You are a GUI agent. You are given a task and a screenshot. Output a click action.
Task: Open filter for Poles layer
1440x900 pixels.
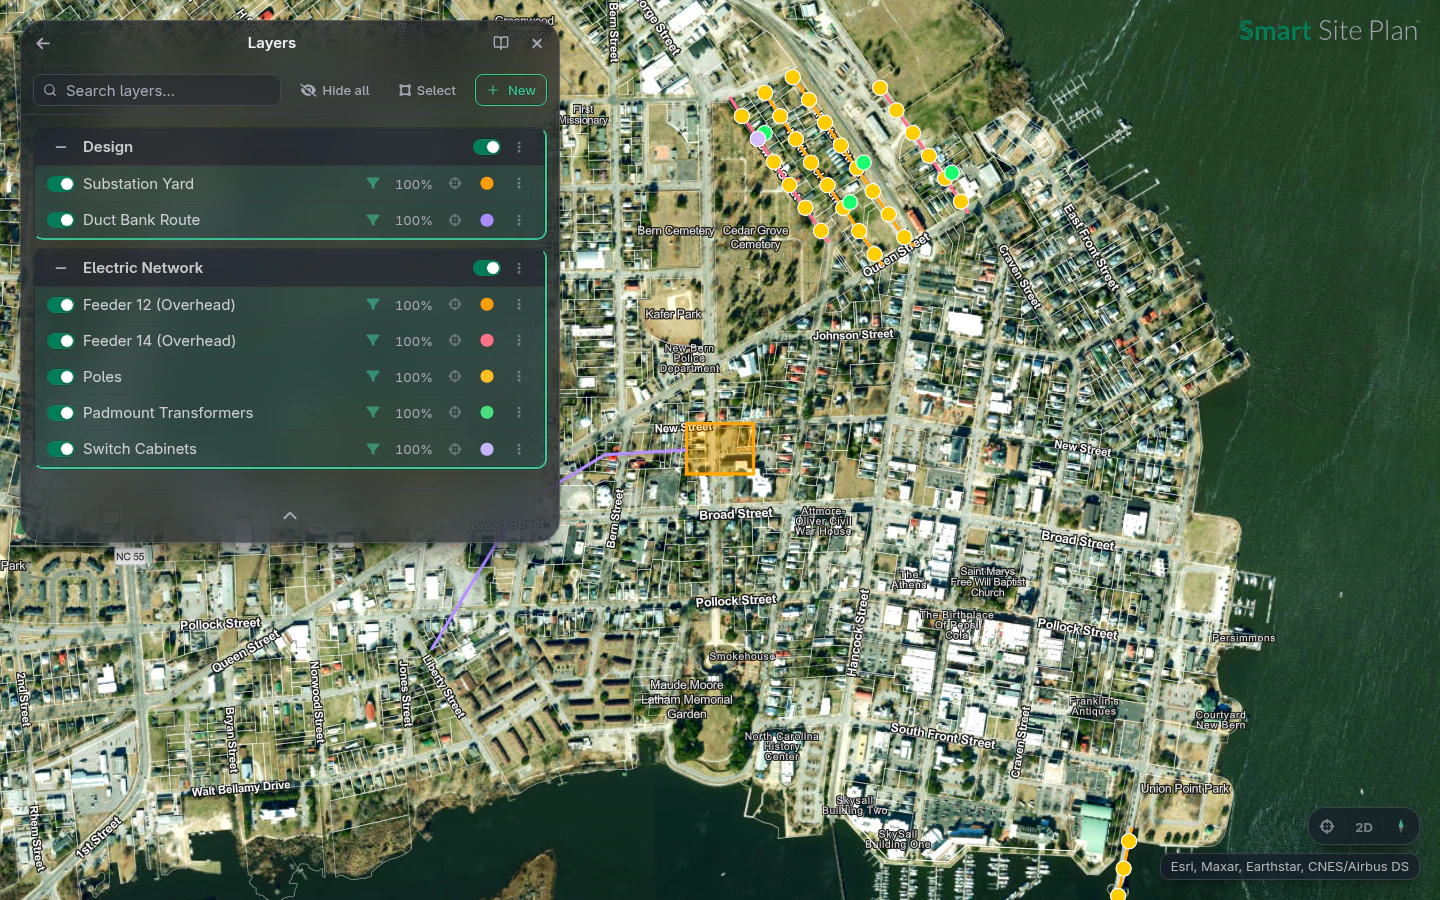[373, 377]
